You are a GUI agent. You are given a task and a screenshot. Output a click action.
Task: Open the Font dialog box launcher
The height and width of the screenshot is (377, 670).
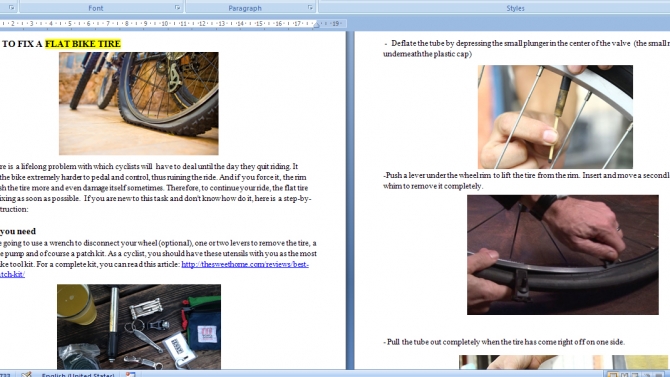click(177, 8)
